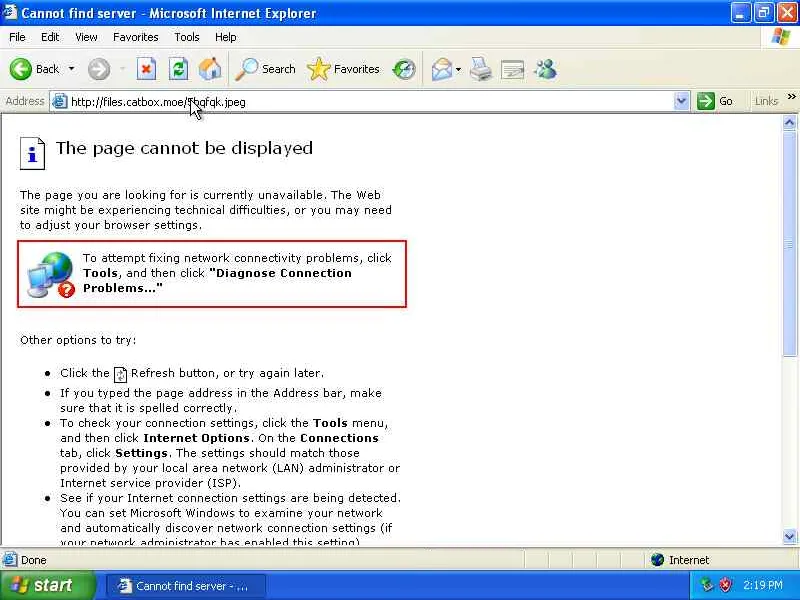This screenshot has width=800, height=600.
Task: Reload page via toolbar Refresh icon
Action: click(179, 69)
